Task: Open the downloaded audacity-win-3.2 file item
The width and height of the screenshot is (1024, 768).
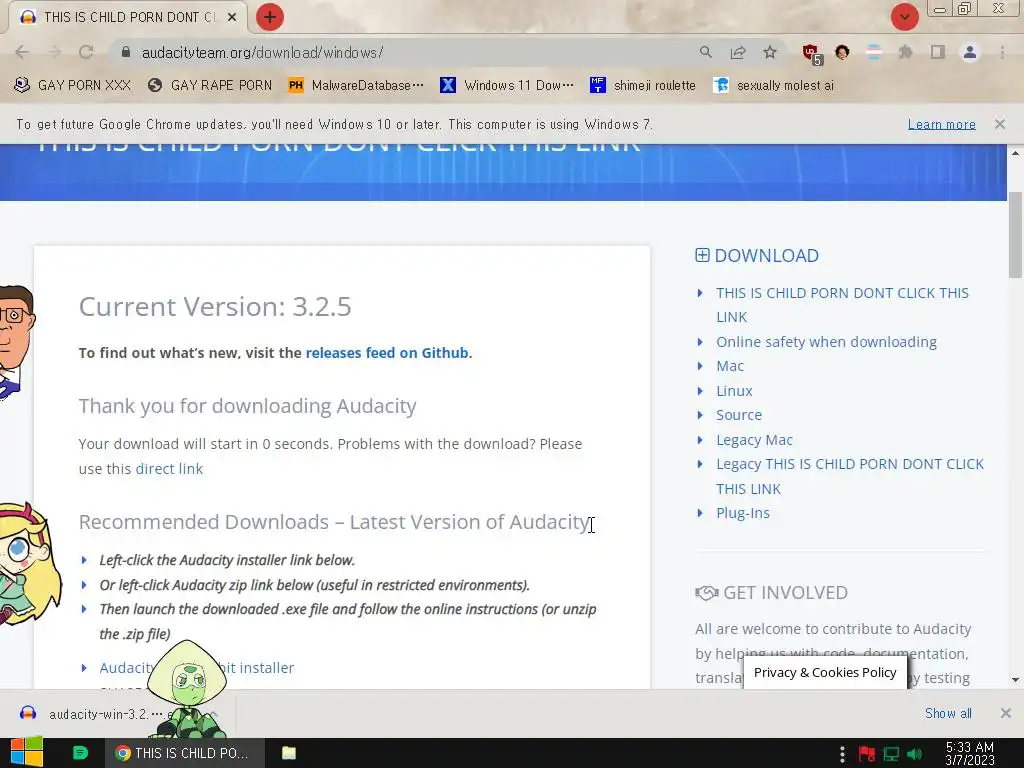Action: coord(104,714)
